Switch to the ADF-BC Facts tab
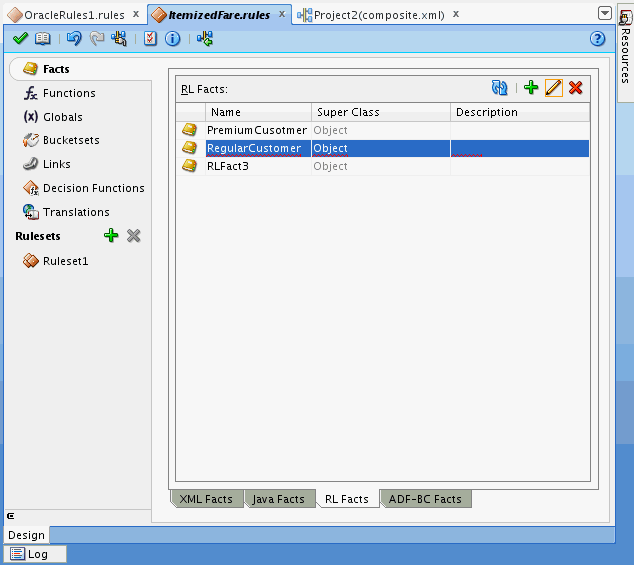Screen dimensions: 634x565 click(x=425, y=499)
